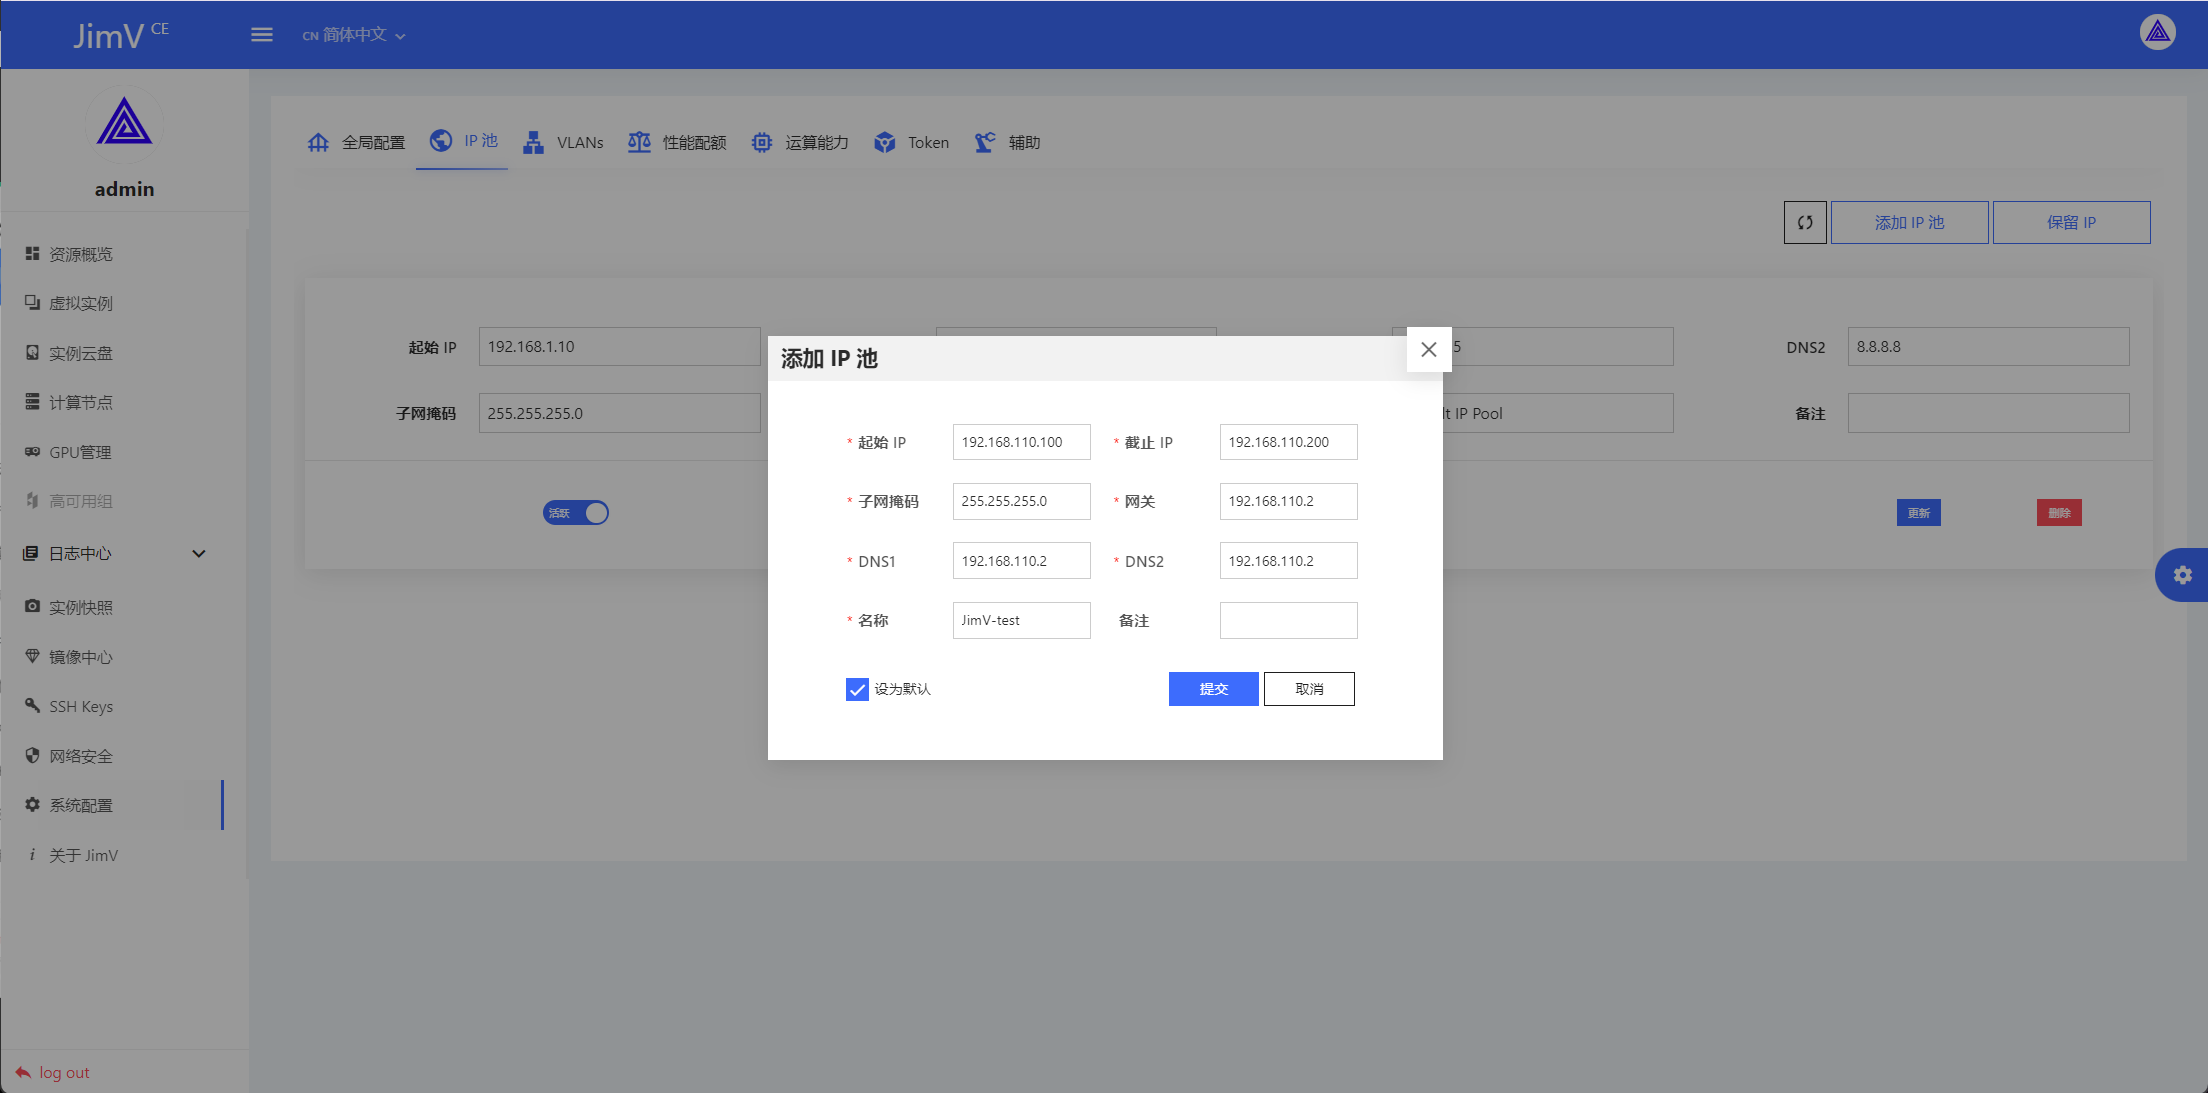This screenshot has height=1093, width=2208.
Task: Click the 添加 IP 池 button
Action: 1909,223
